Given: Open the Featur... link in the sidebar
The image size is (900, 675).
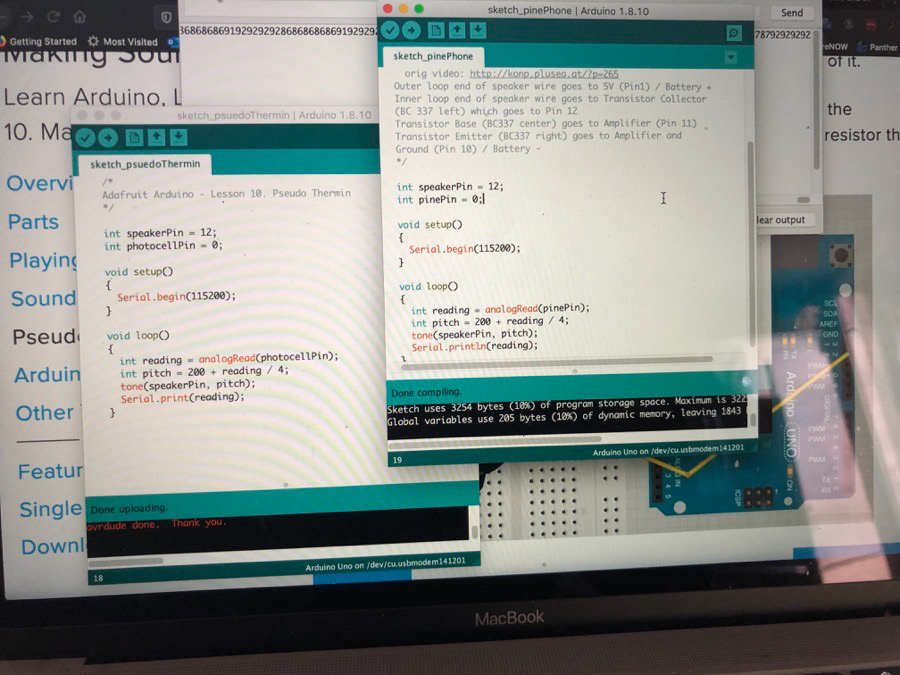Looking at the screenshot, I should click(x=51, y=471).
